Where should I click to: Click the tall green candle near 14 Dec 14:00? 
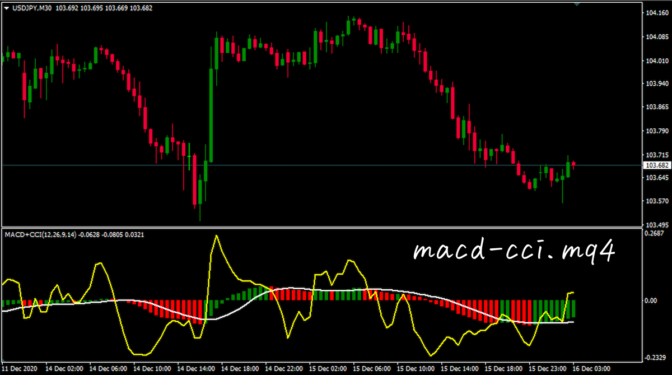tap(211, 116)
